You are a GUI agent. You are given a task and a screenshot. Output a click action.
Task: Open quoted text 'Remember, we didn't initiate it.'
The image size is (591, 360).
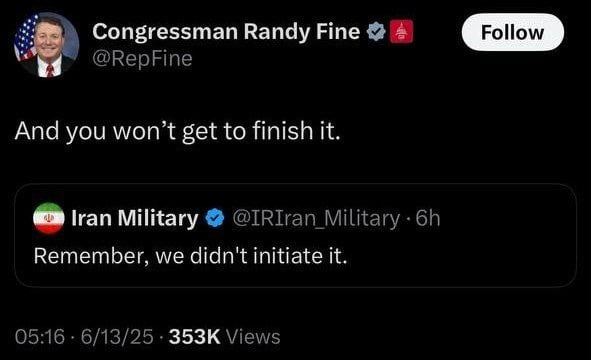(190, 256)
